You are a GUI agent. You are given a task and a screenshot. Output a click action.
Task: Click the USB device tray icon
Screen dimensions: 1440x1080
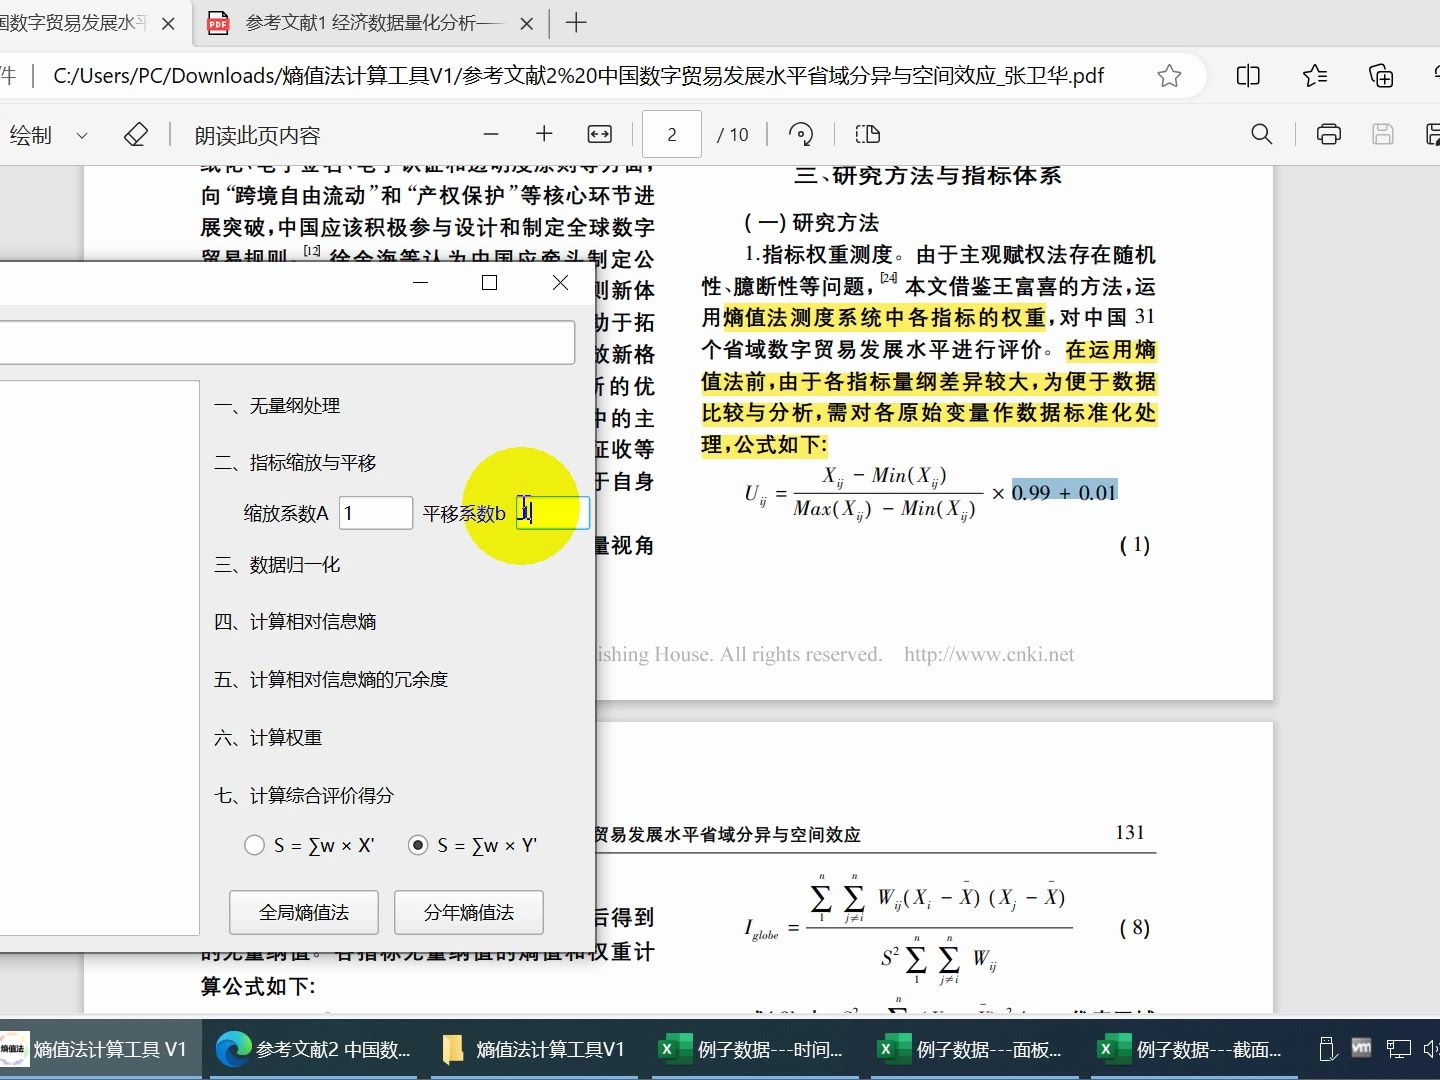[1327, 1049]
